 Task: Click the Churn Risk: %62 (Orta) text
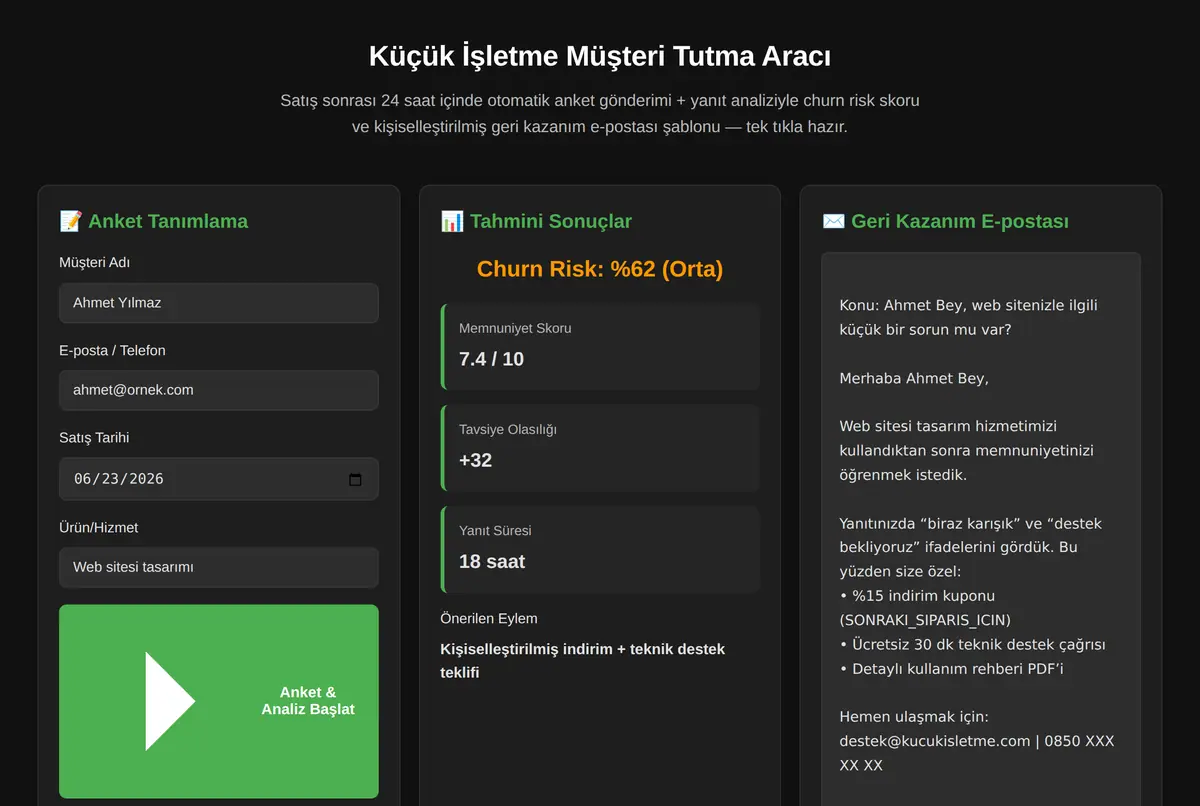600,269
